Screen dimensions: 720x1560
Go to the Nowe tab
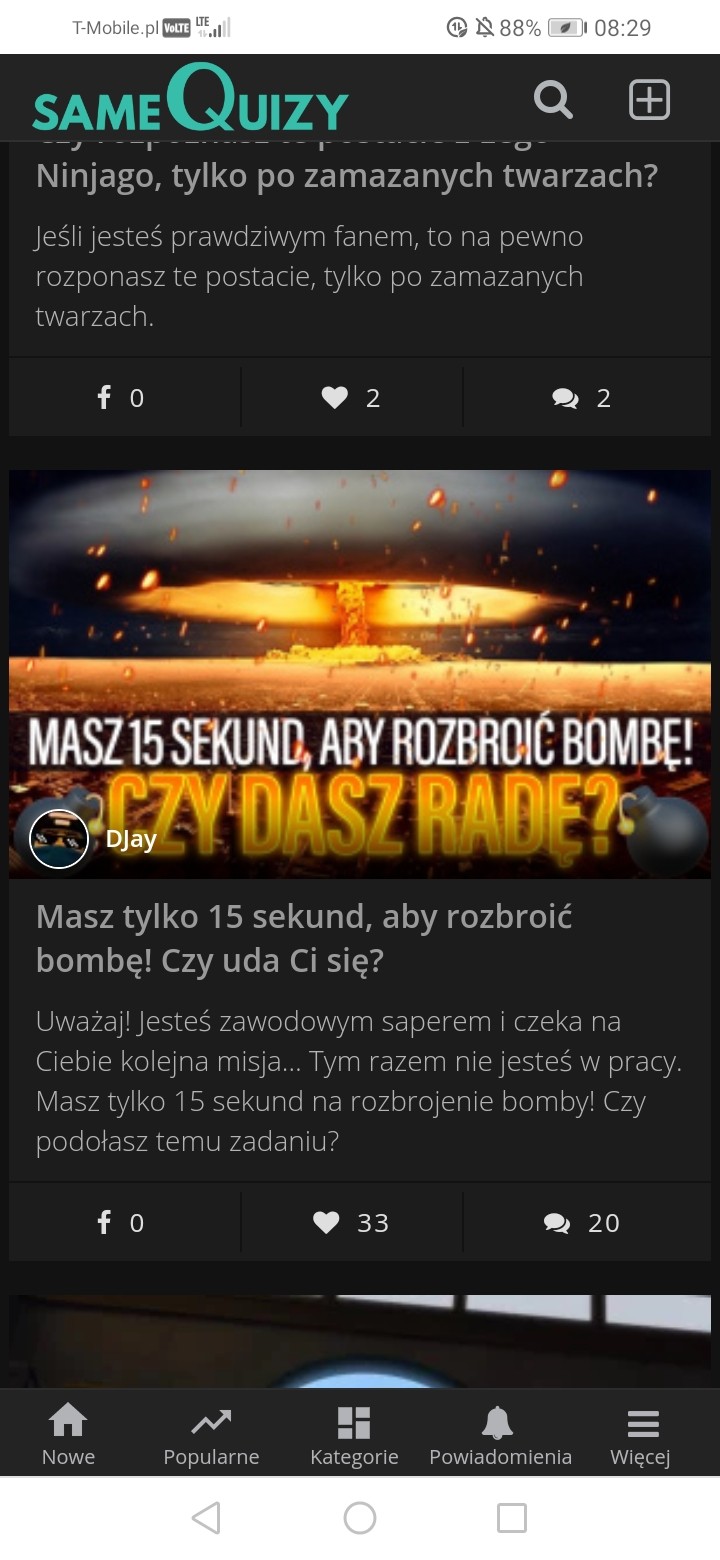(68, 1434)
